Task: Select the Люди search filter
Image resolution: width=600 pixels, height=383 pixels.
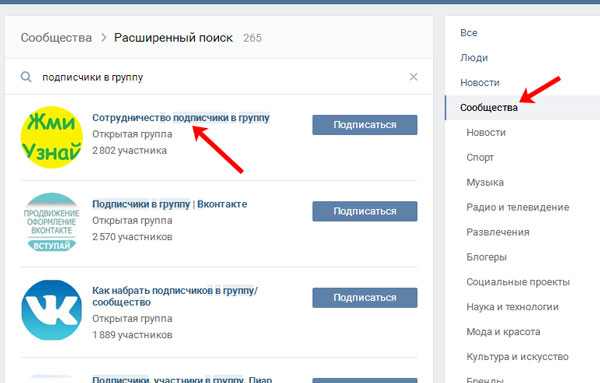Action: [x=474, y=58]
